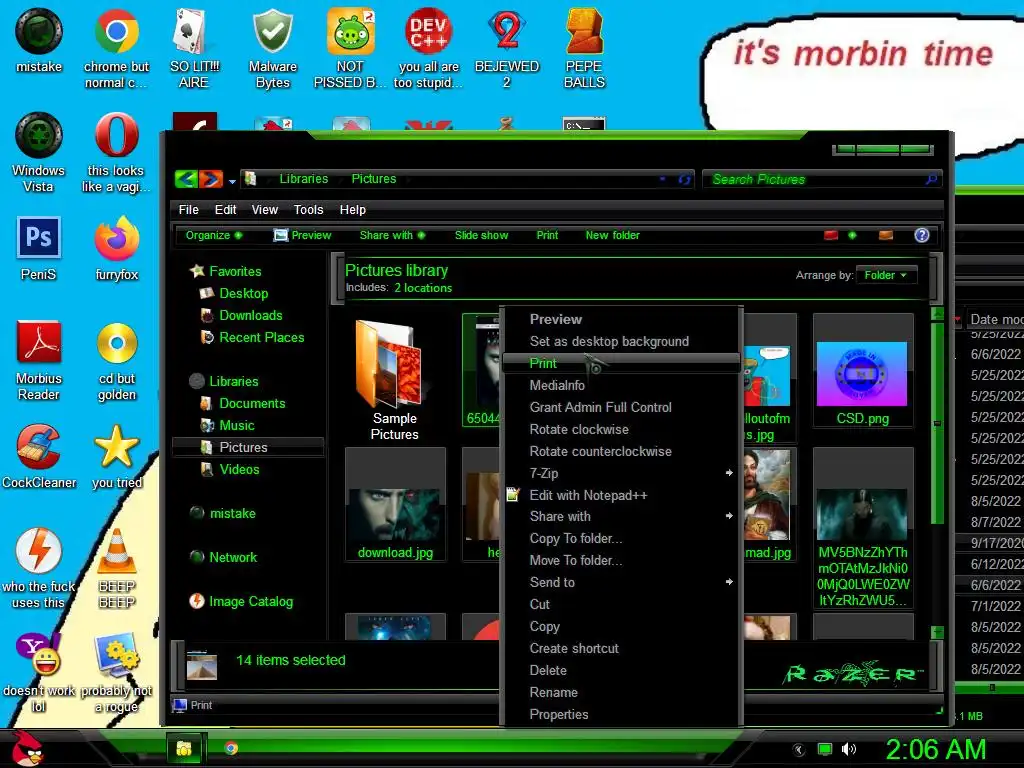Open the you tried star icon
This screenshot has width=1024, height=768.
coord(116,456)
